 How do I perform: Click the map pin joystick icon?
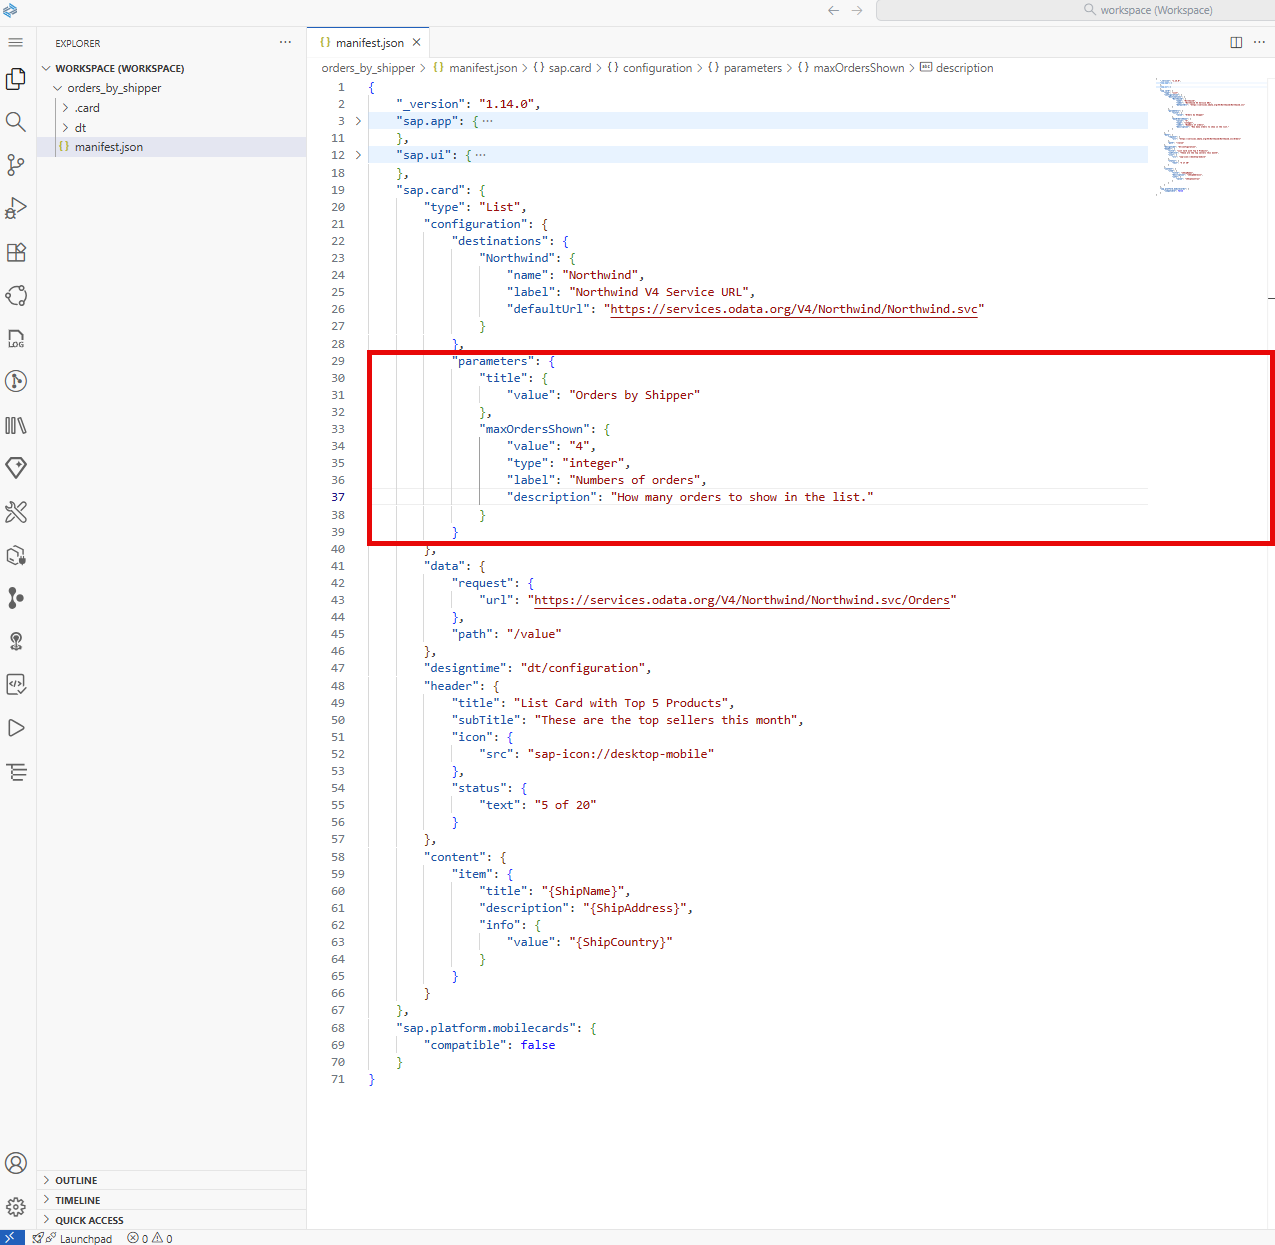point(16,641)
